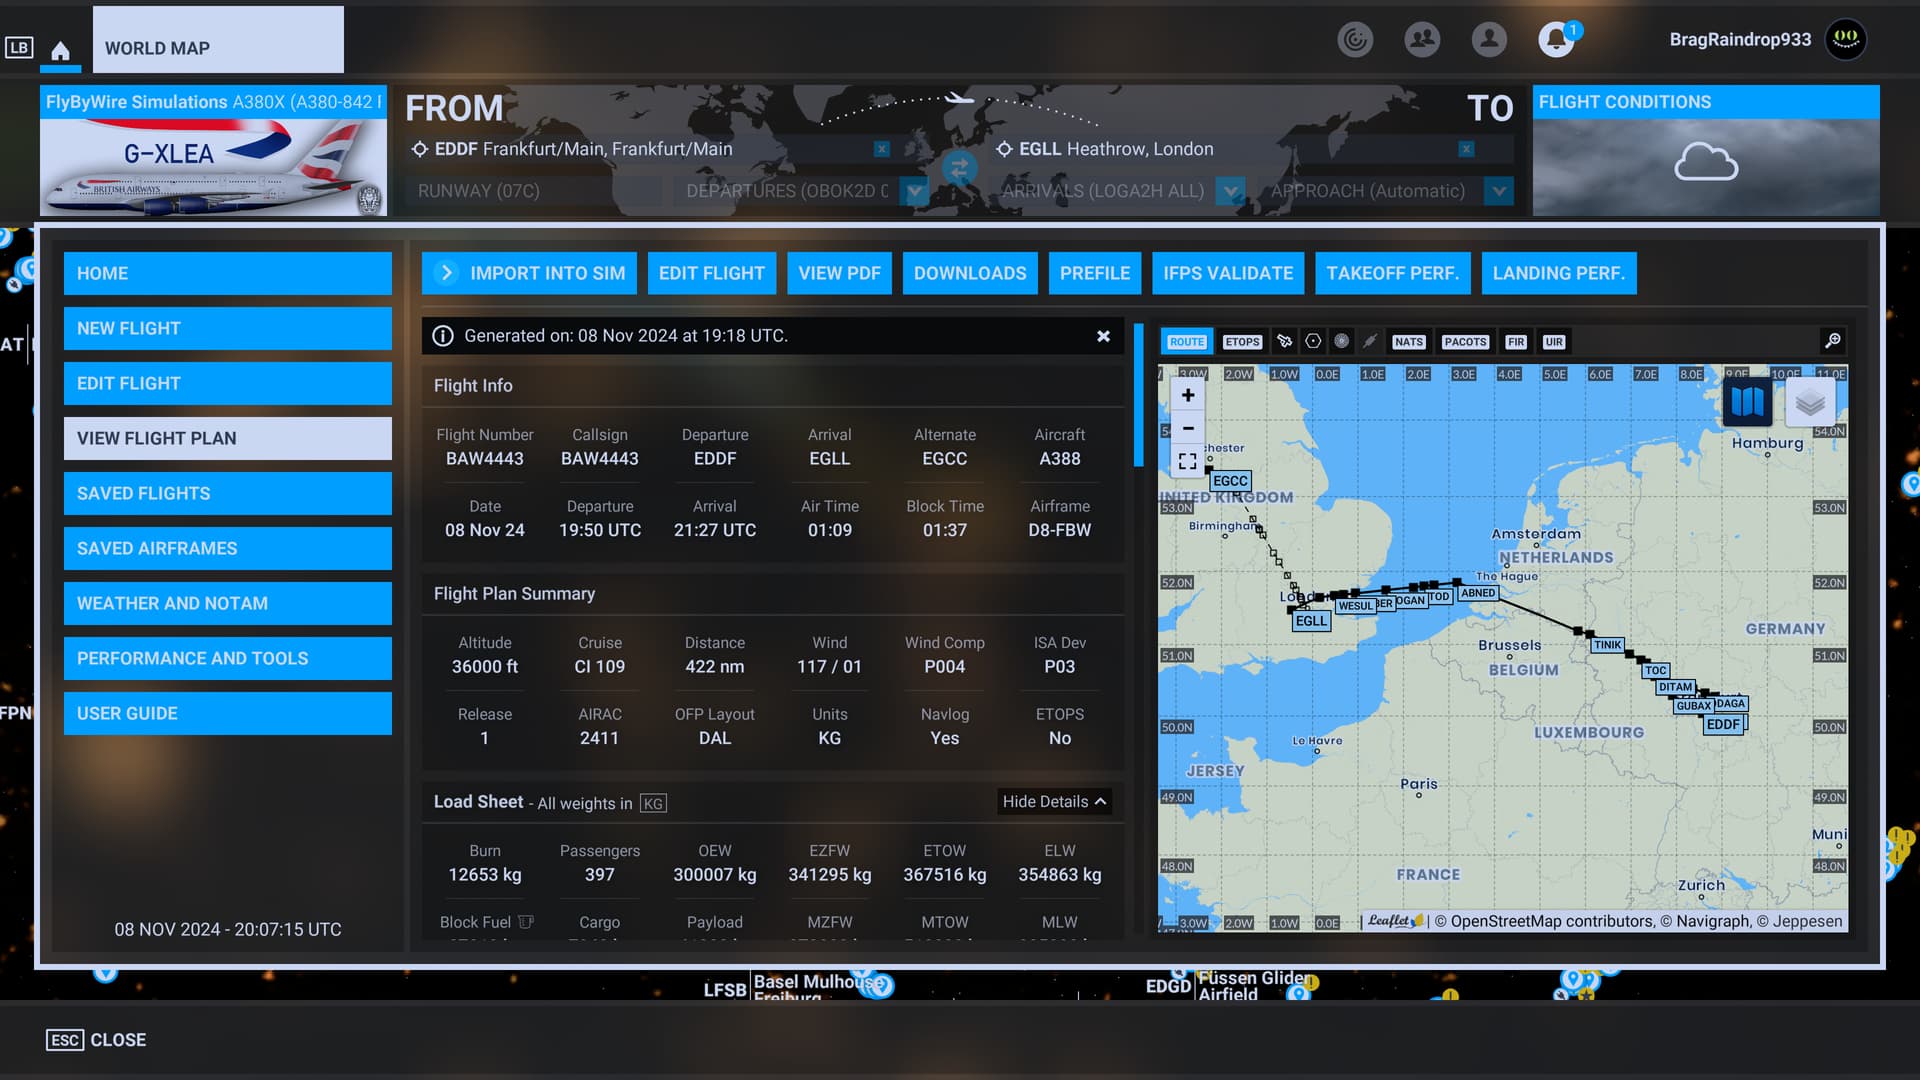Enable the ETOPS map overlay

pos(1242,341)
